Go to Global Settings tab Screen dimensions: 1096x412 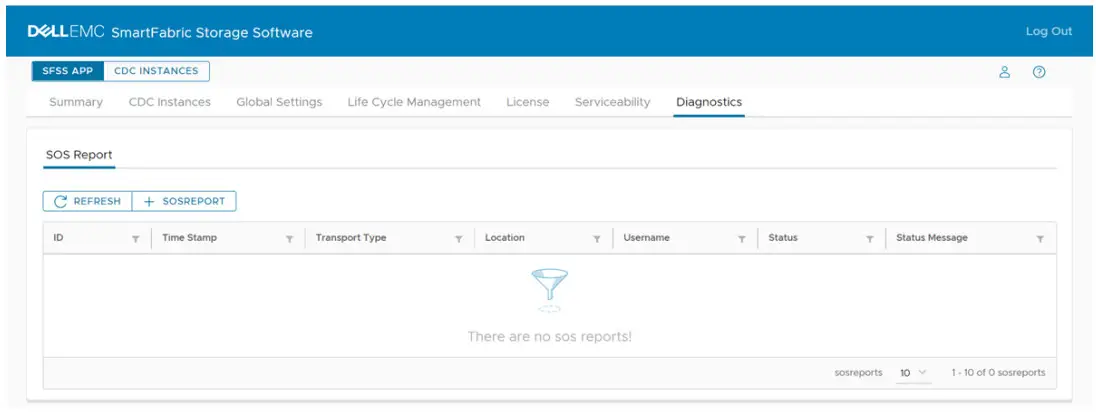pyautogui.click(x=279, y=102)
